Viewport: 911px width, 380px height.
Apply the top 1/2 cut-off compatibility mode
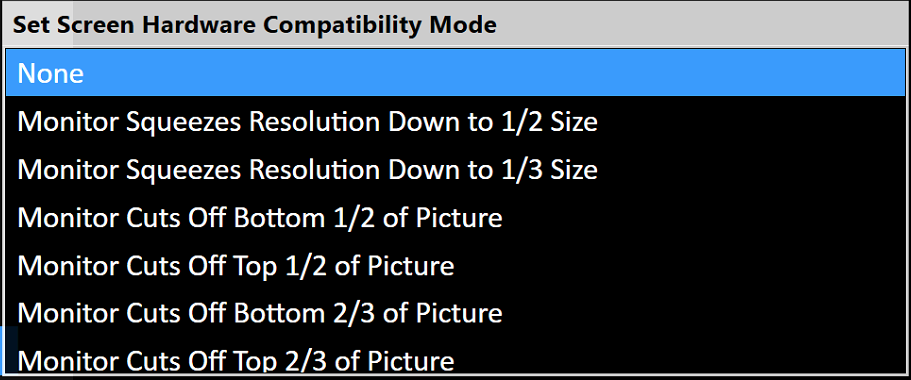(456, 265)
